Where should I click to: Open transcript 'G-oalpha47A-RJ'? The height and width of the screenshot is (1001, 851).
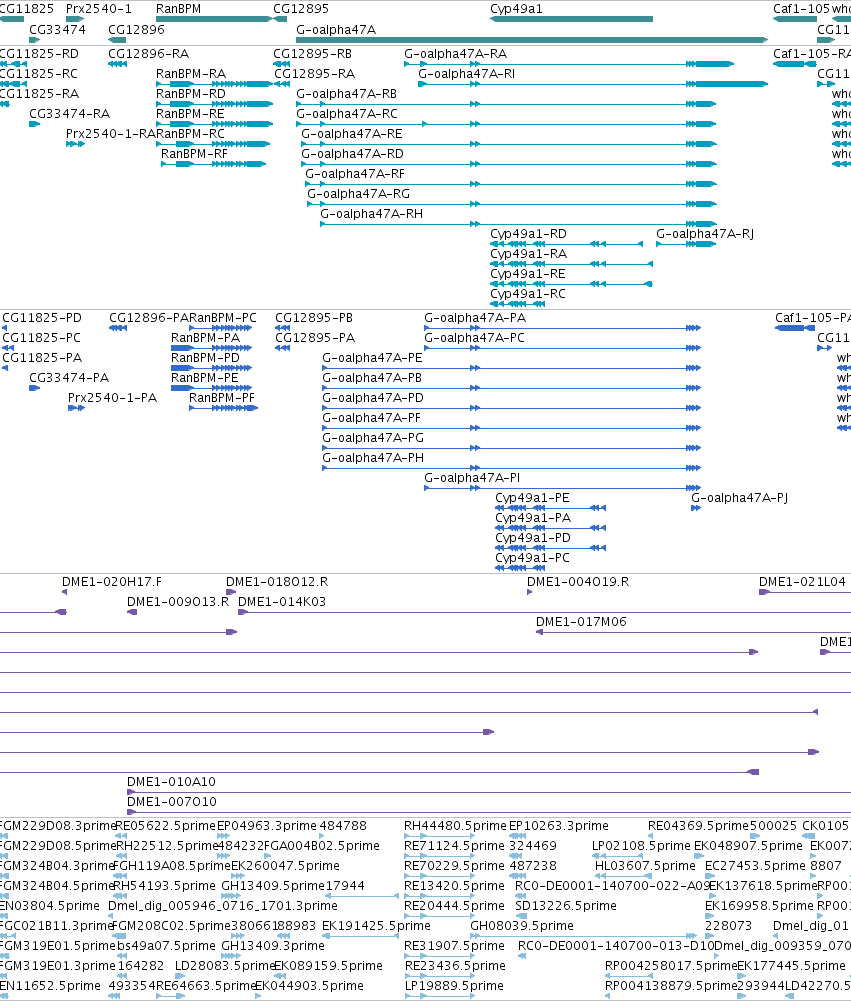tap(705, 234)
